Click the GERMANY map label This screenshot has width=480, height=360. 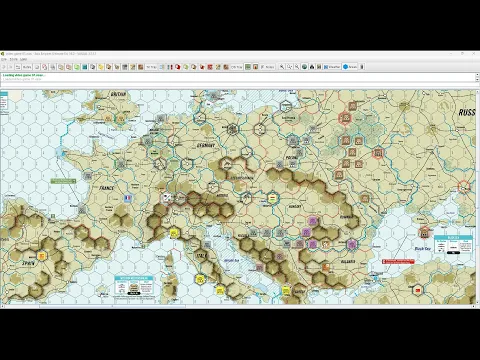(x=206, y=146)
